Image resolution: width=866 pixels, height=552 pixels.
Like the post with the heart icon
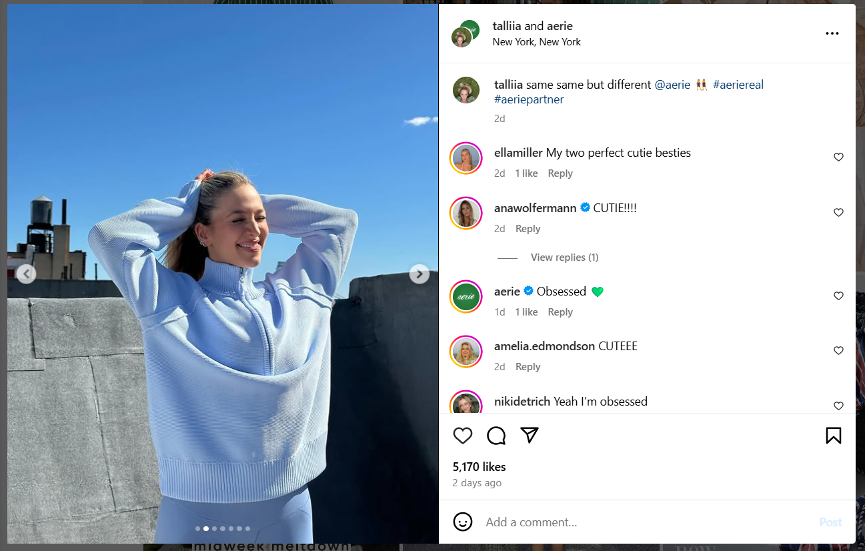click(462, 436)
